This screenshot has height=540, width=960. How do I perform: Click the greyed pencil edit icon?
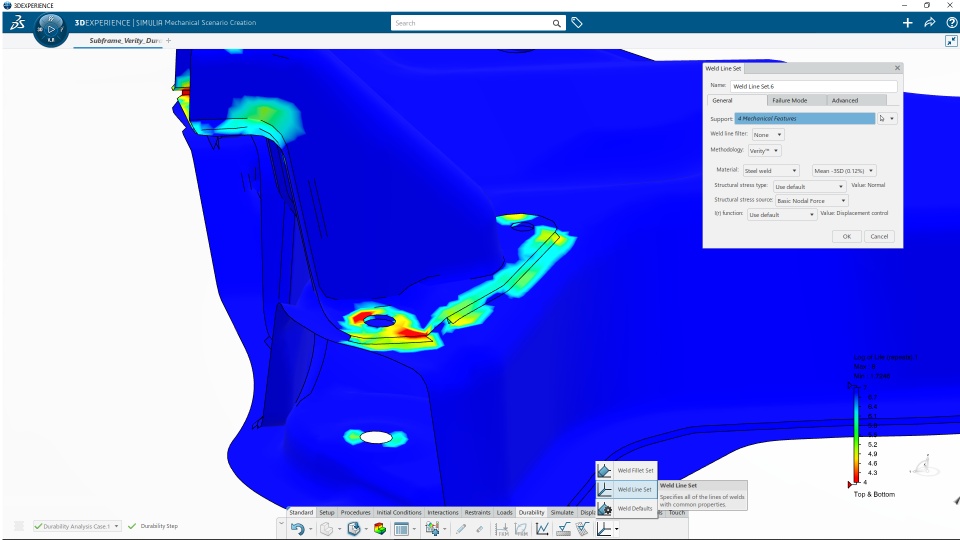click(461, 529)
